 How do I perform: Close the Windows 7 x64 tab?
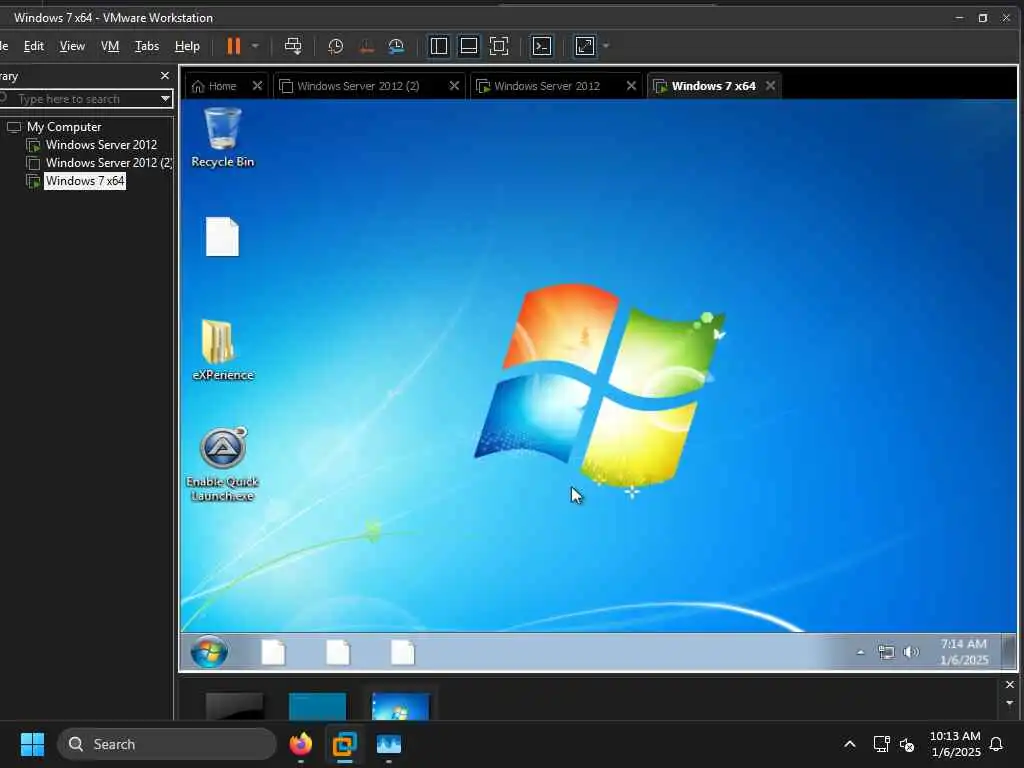(x=771, y=86)
